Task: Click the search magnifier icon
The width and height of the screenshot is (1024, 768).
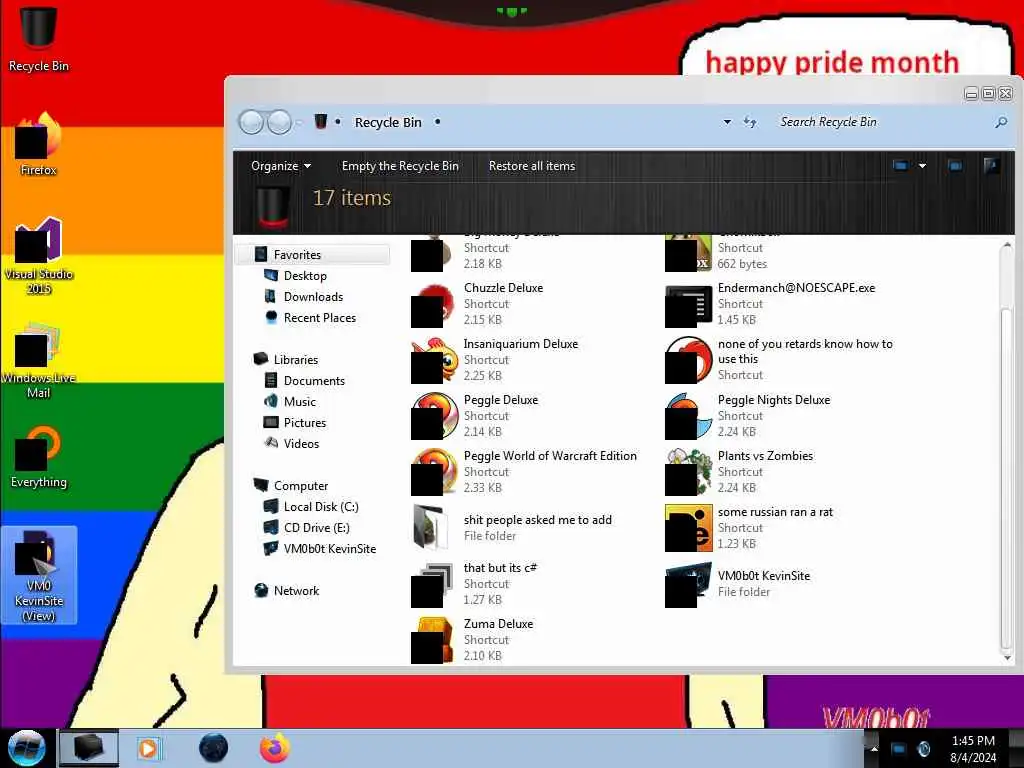Action: coord(1000,122)
